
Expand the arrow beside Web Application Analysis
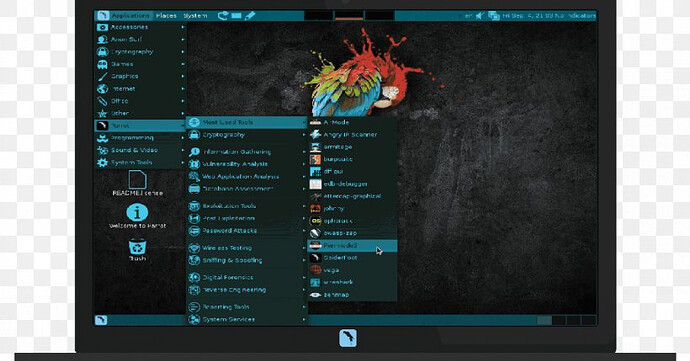click(x=304, y=177)
